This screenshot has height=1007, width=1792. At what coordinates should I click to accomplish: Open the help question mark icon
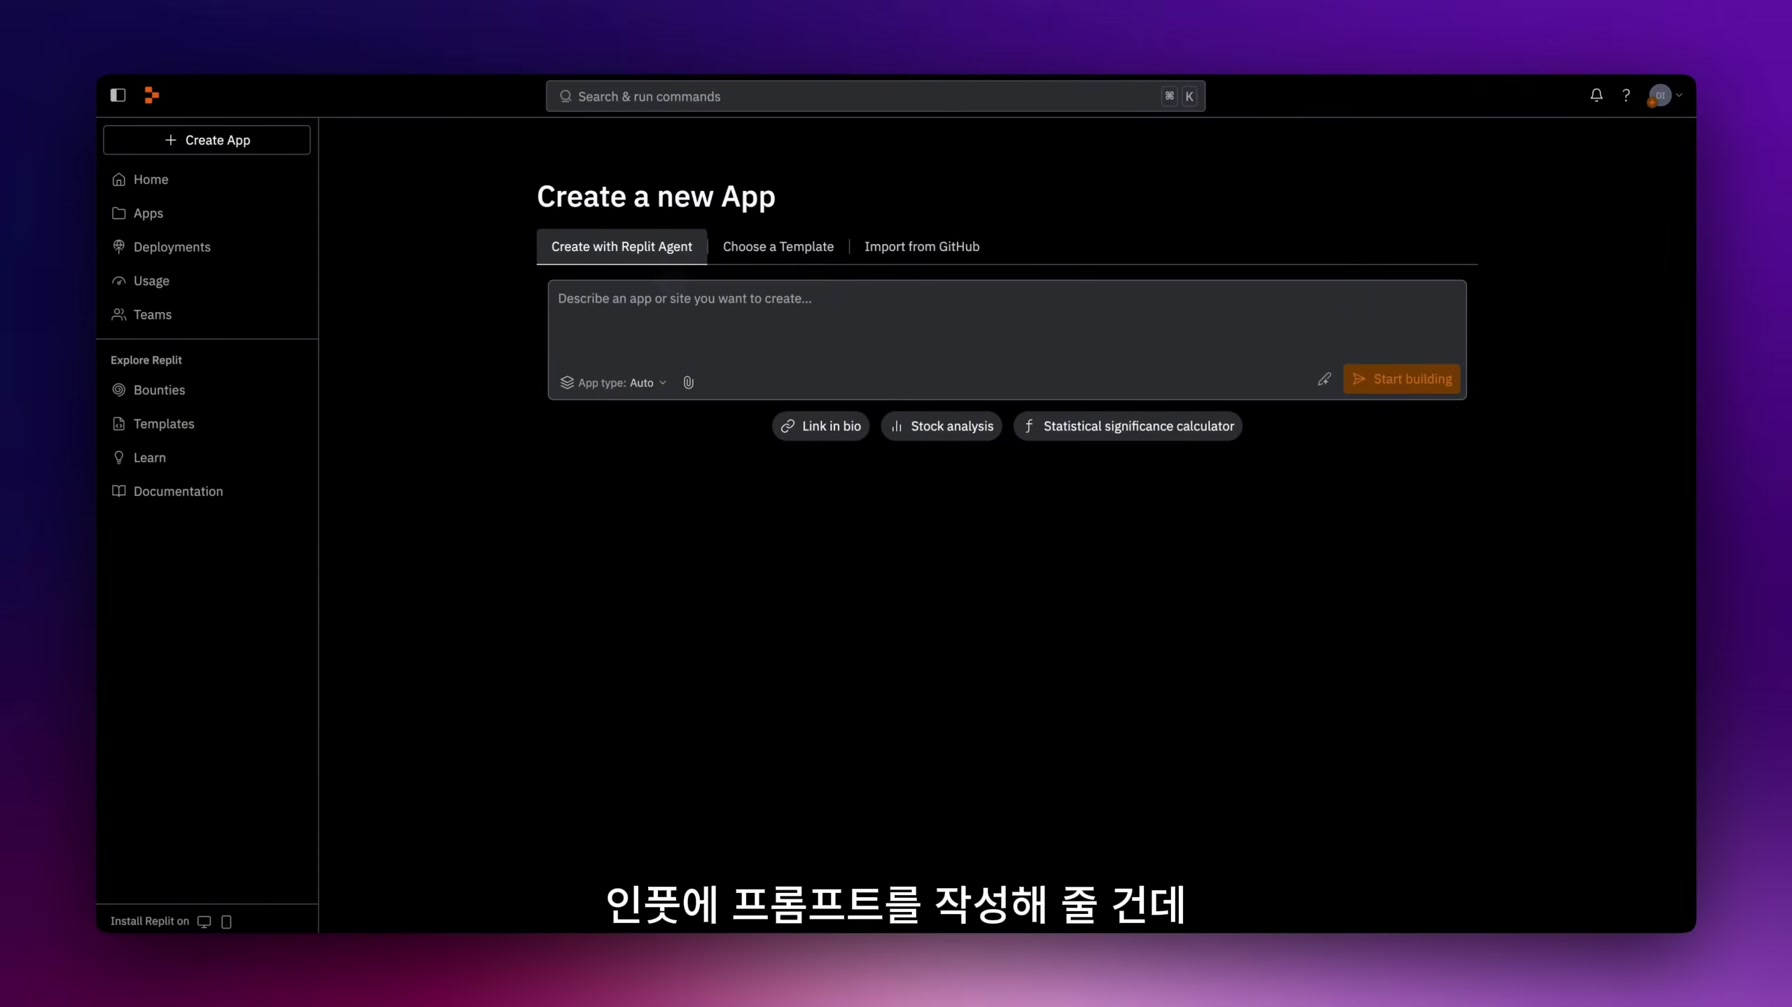coord(1626,95)
